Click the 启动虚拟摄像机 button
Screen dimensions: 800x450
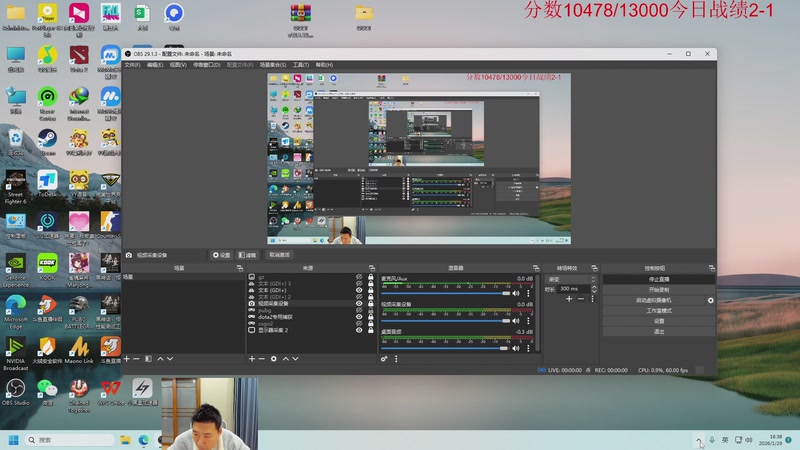654,301
